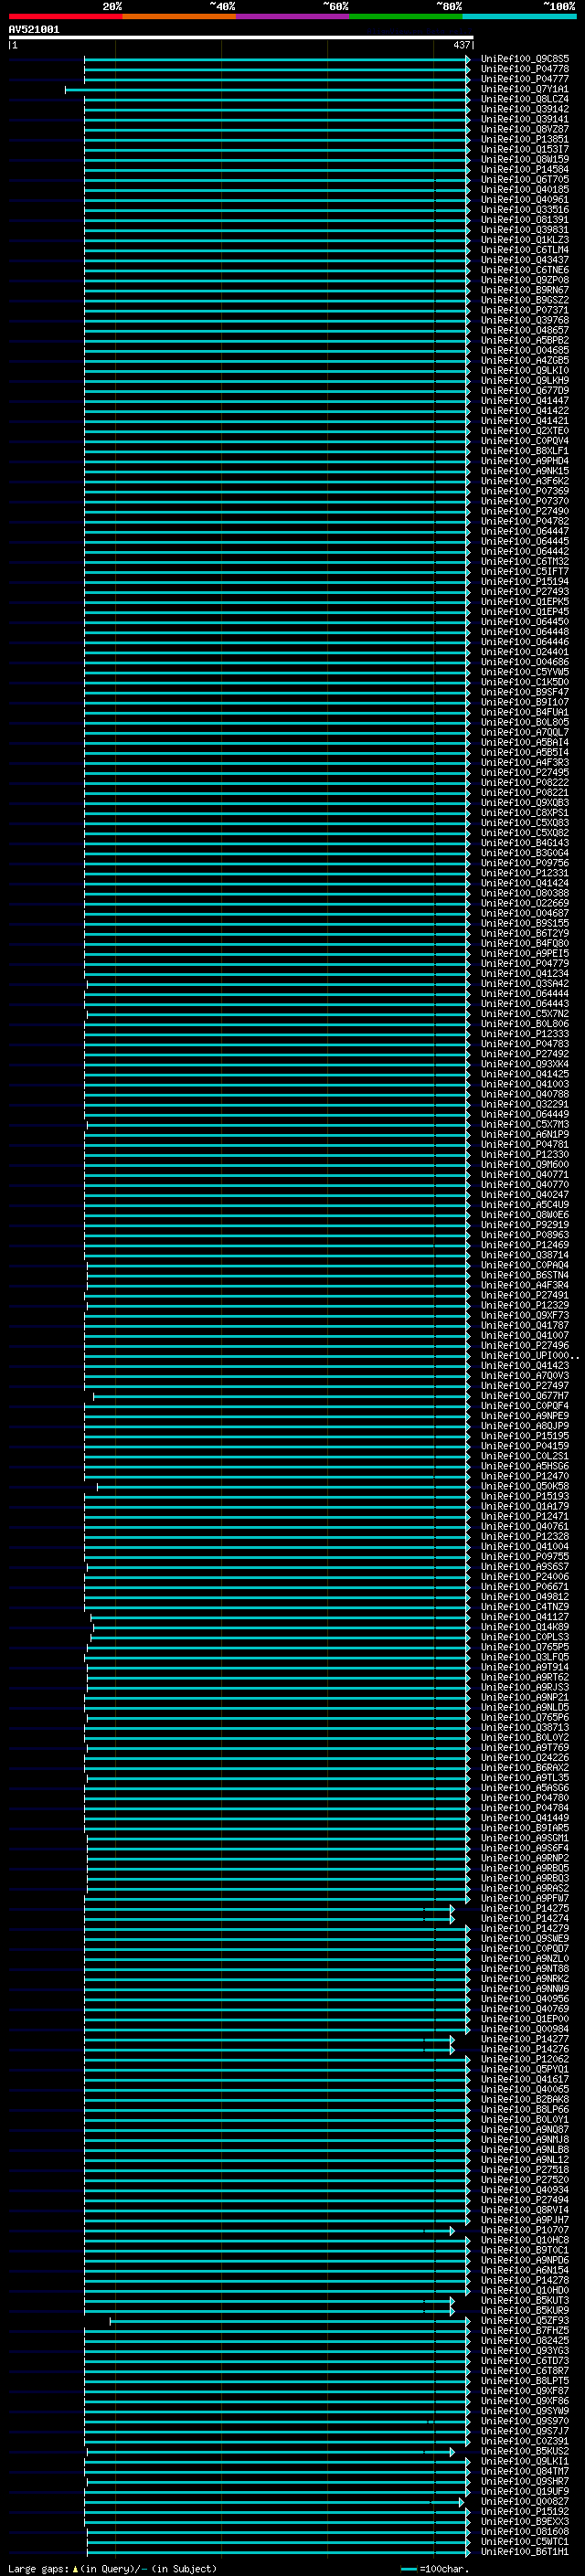
Task: Click hit label UniRef100_A9RJS3
Action: click(525, 1687)
